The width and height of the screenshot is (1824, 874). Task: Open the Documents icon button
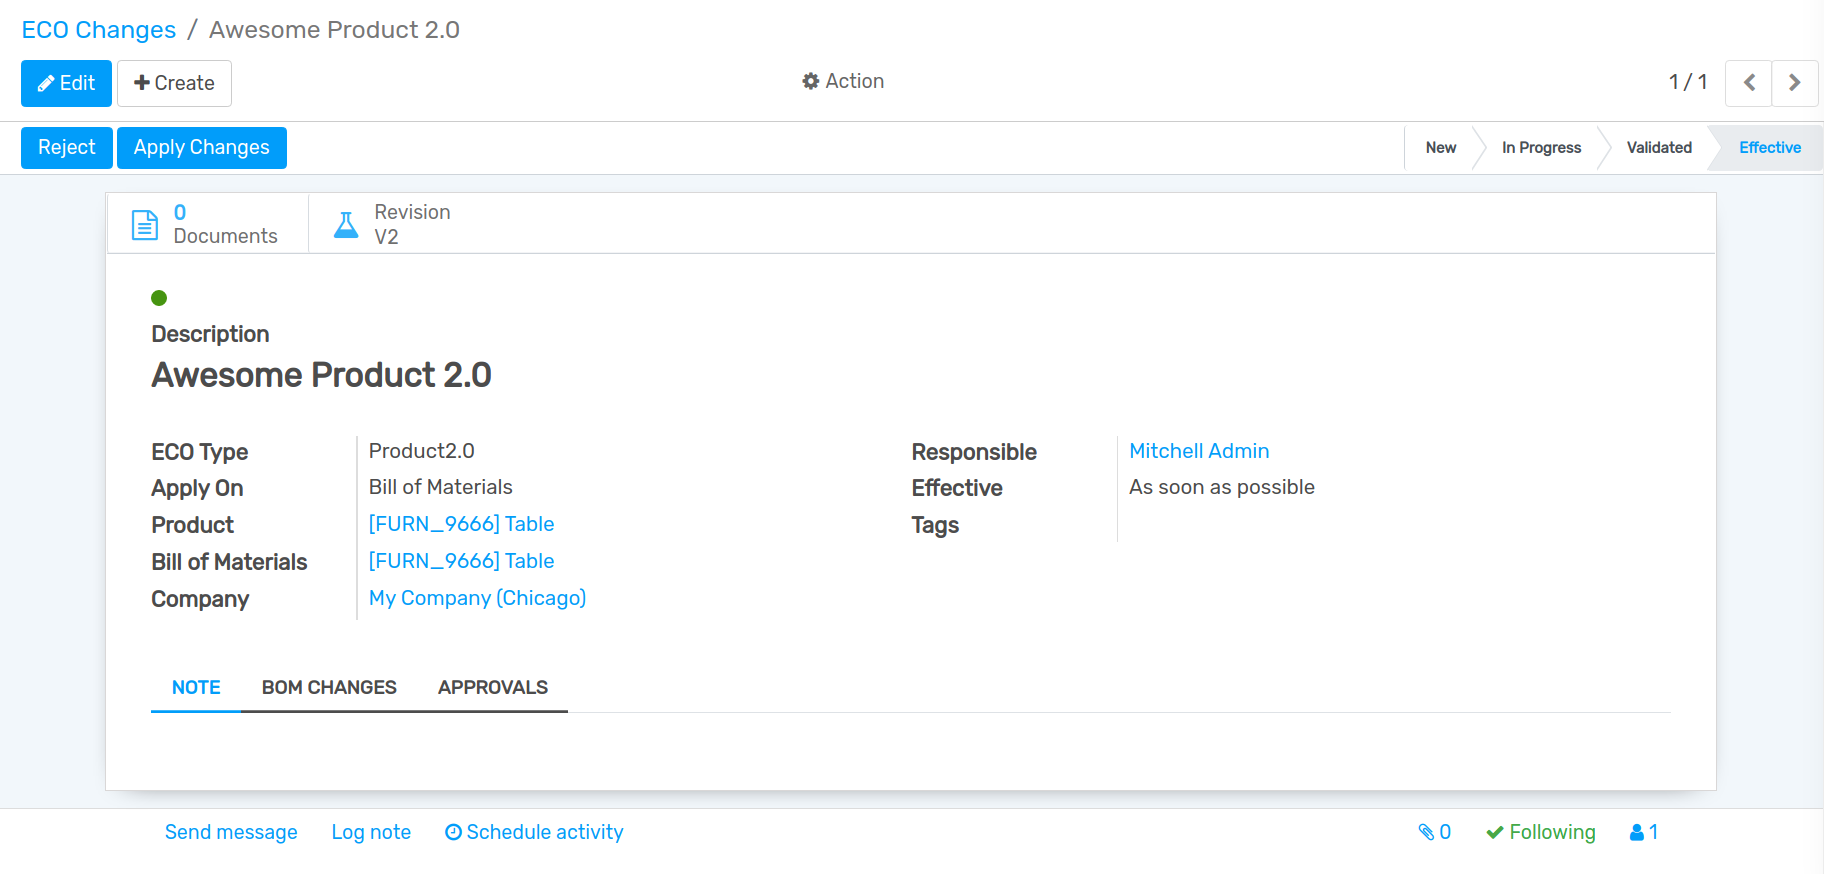pos(145,225)
